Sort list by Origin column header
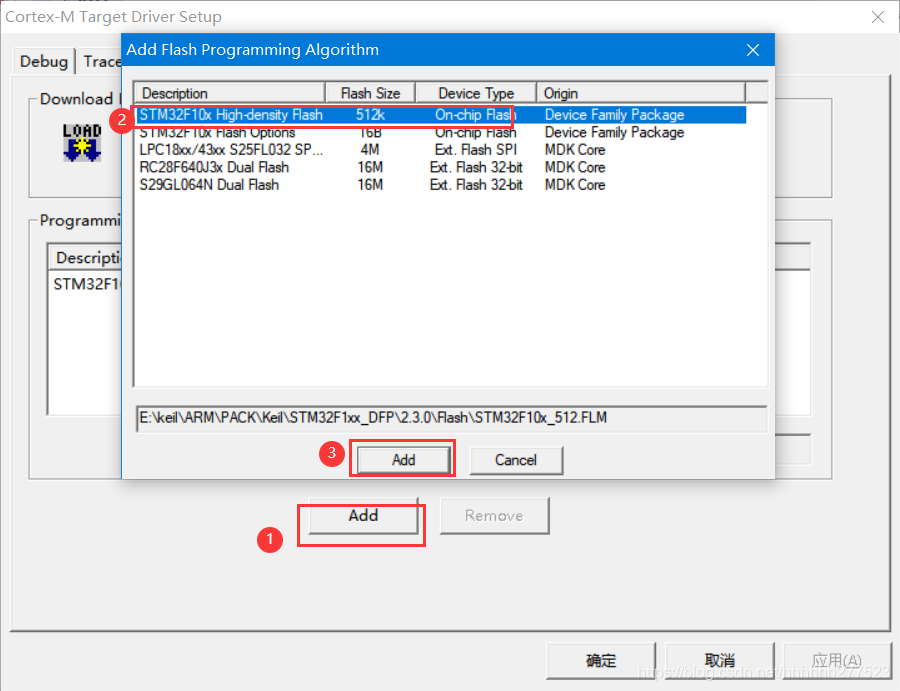Screen dimensions: 900x691 click(x=641, y=93)
